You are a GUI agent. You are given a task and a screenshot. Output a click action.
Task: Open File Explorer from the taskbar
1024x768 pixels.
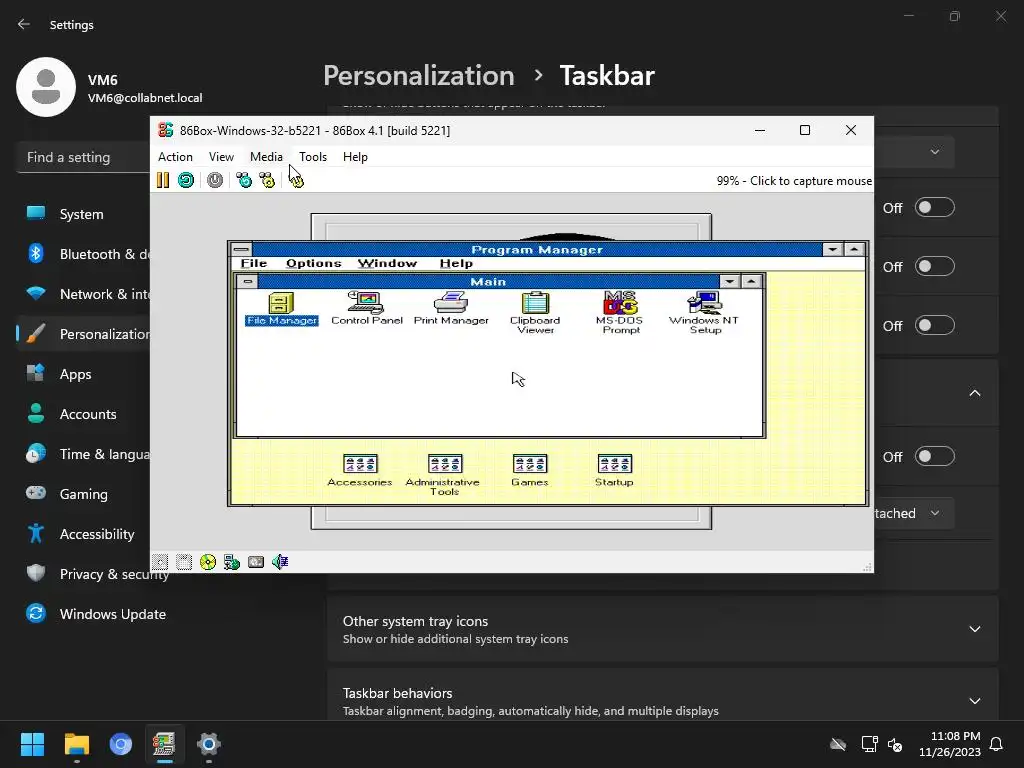point(76,744)
